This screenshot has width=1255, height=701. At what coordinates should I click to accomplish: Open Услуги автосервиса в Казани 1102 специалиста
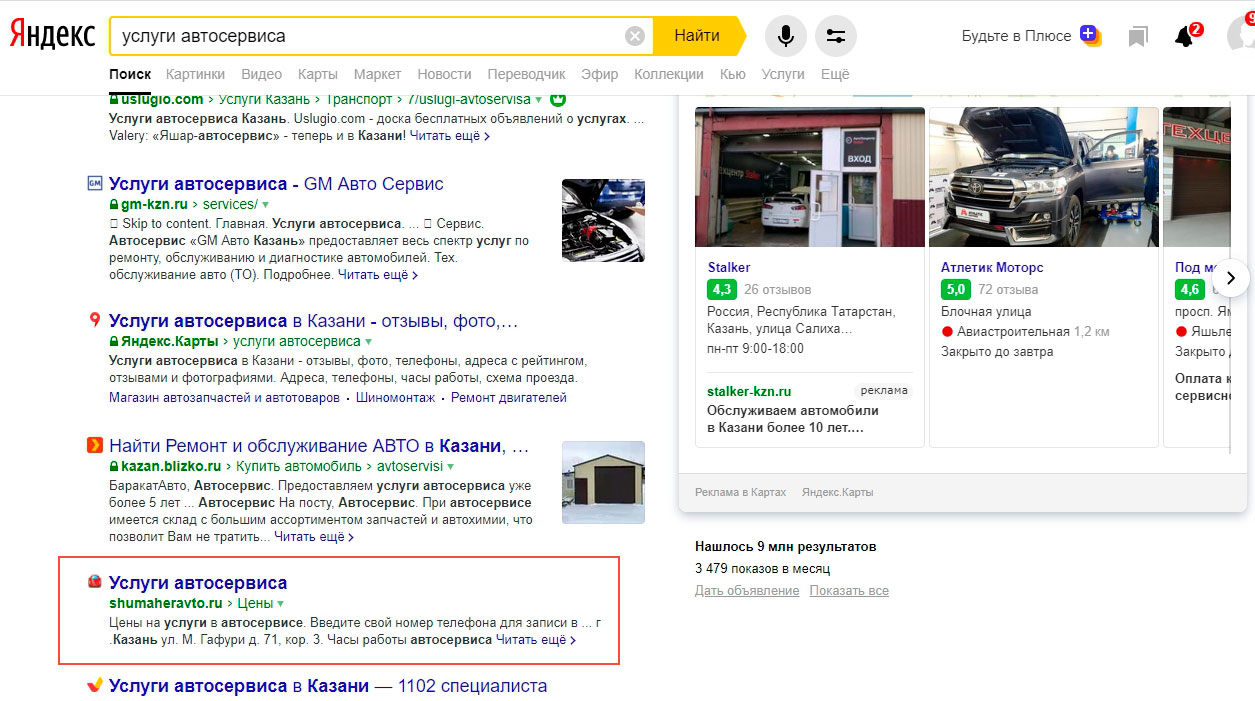coord(328,686)
